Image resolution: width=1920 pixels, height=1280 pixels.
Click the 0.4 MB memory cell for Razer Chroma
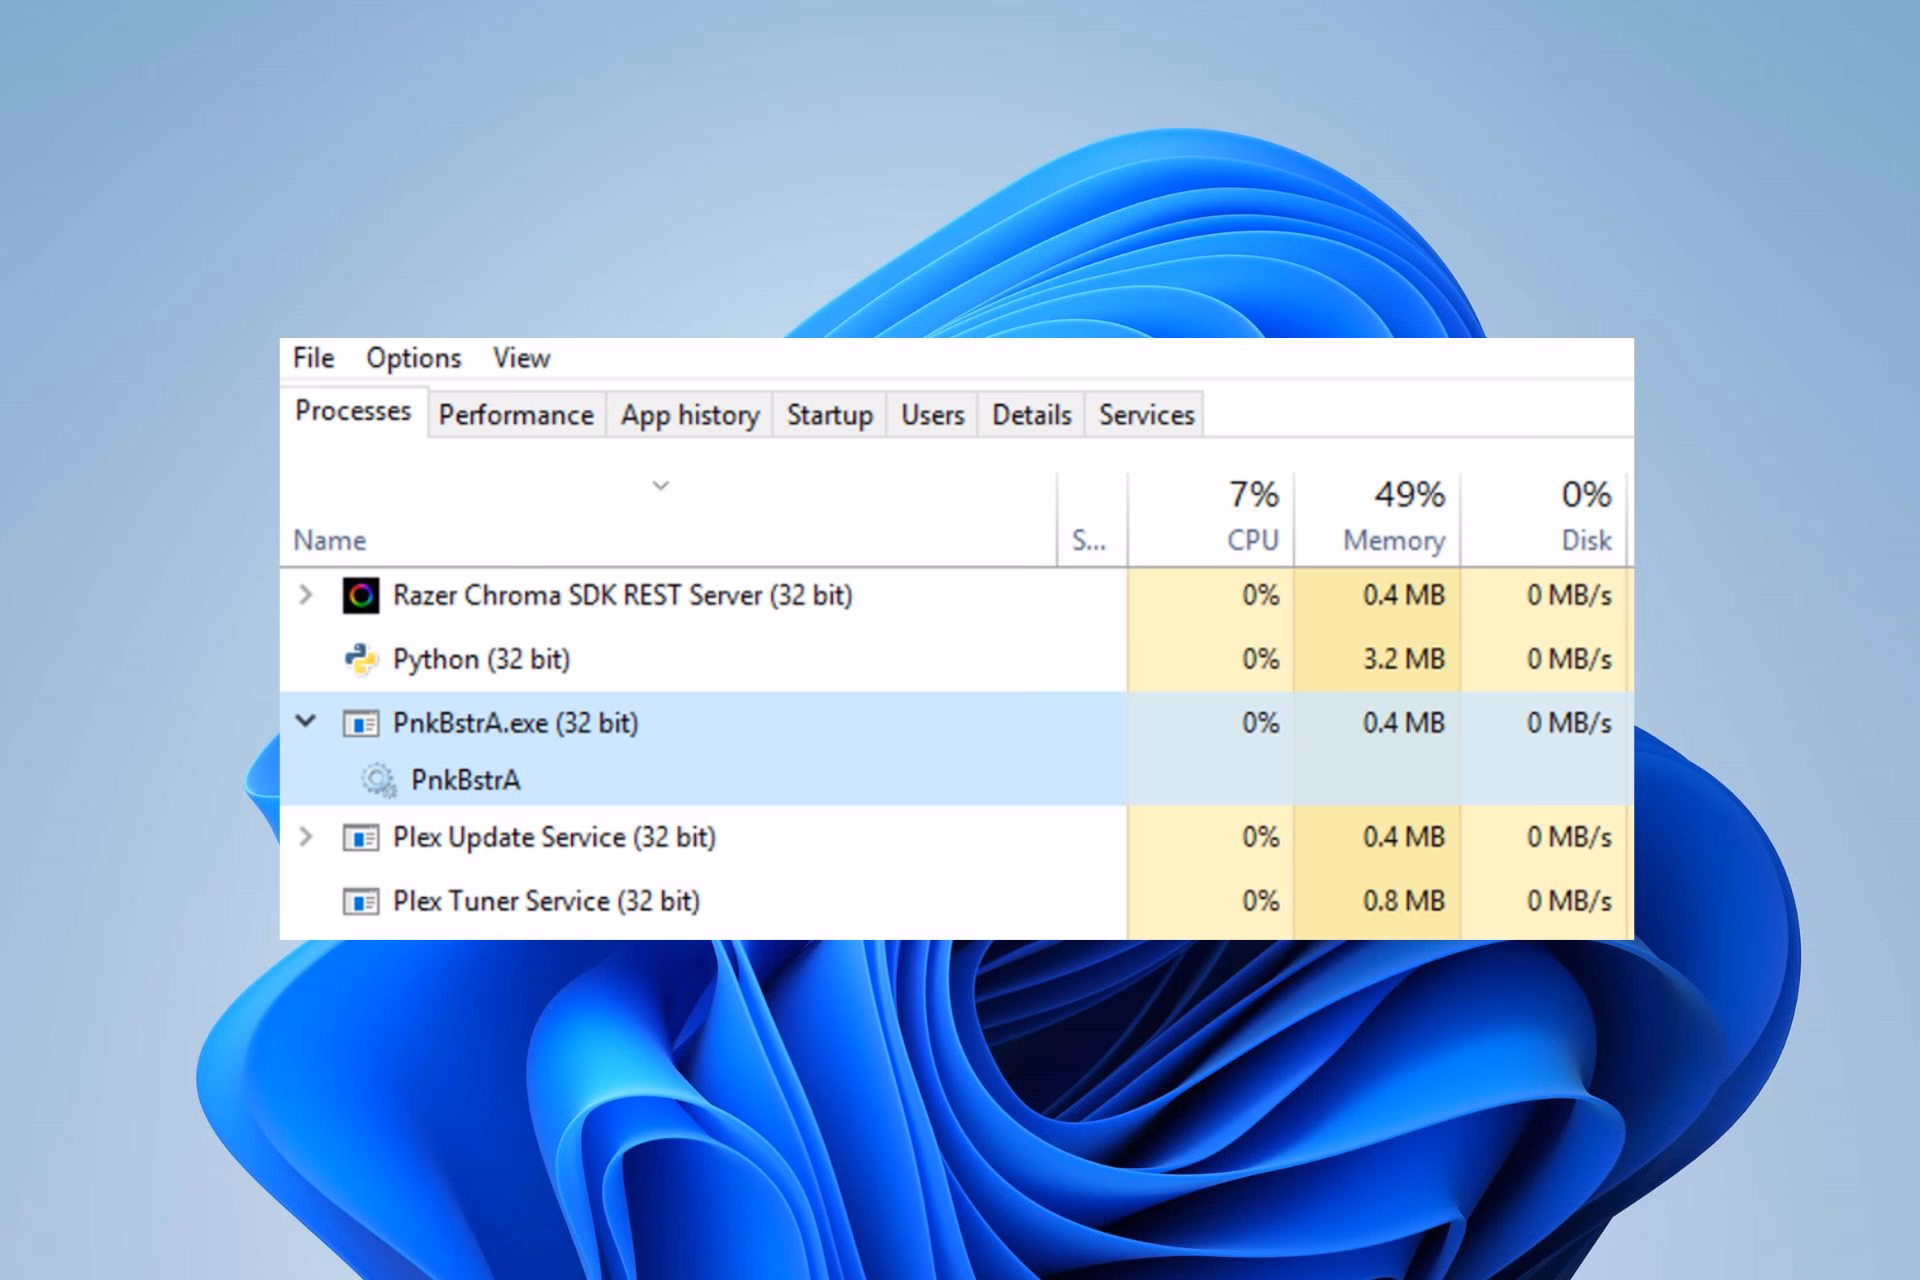tap(1377, 596)
